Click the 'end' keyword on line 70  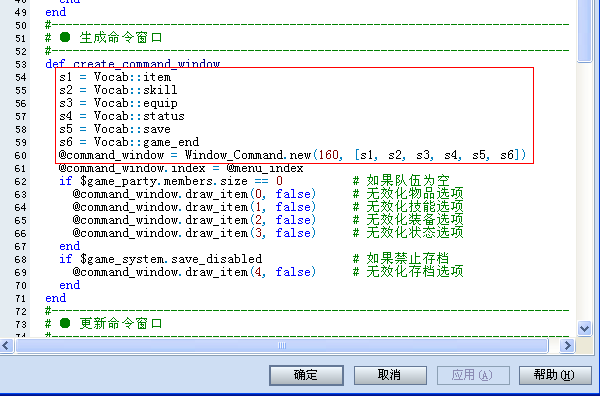pos(70,285)
